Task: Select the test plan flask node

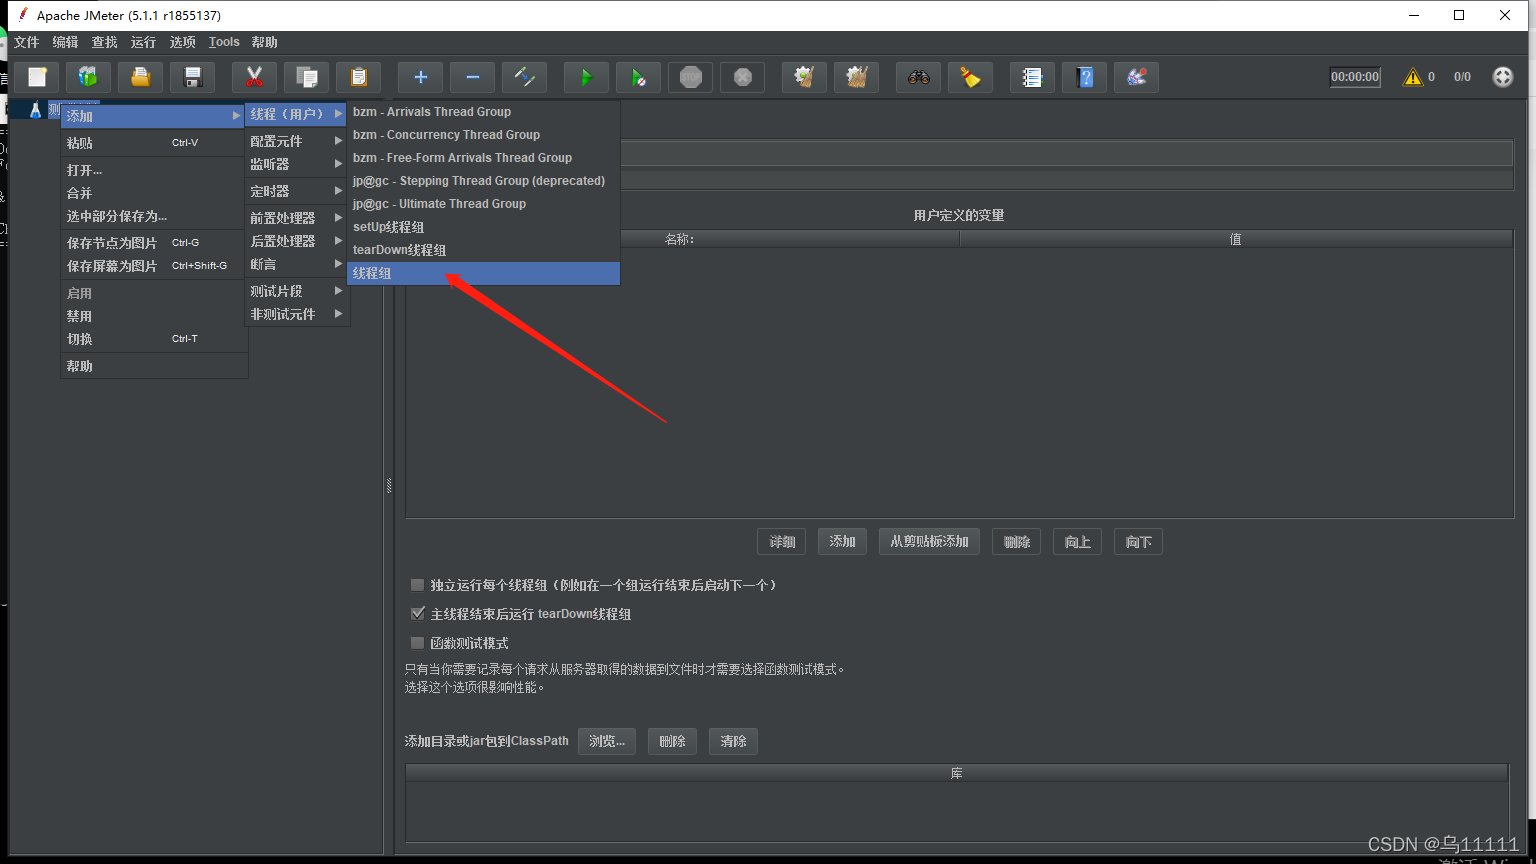Action: tap(35, 110)
